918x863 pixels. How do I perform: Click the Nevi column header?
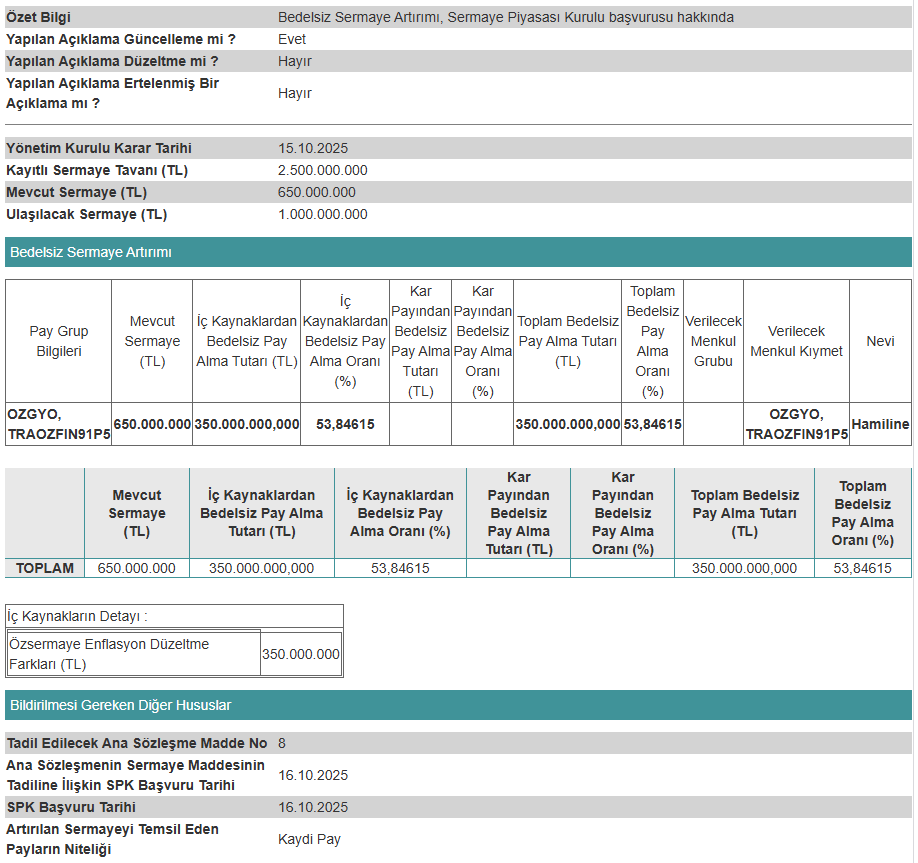pos(880,341)
